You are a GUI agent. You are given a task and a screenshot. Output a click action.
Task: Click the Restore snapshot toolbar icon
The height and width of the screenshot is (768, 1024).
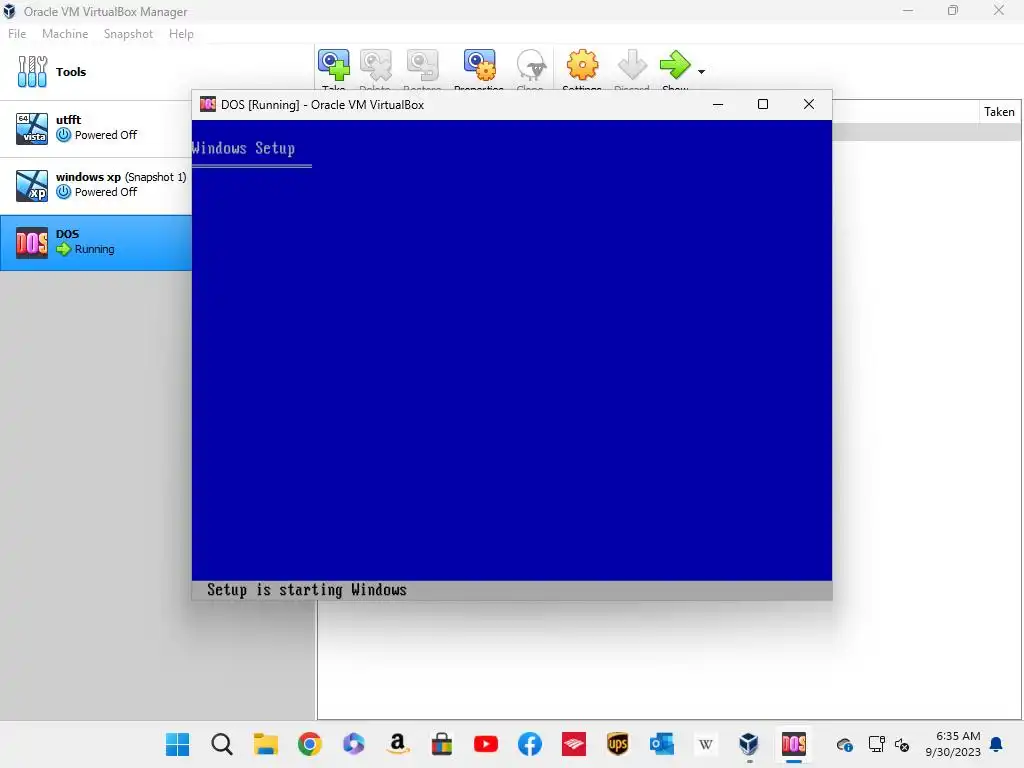click(422, 65)
